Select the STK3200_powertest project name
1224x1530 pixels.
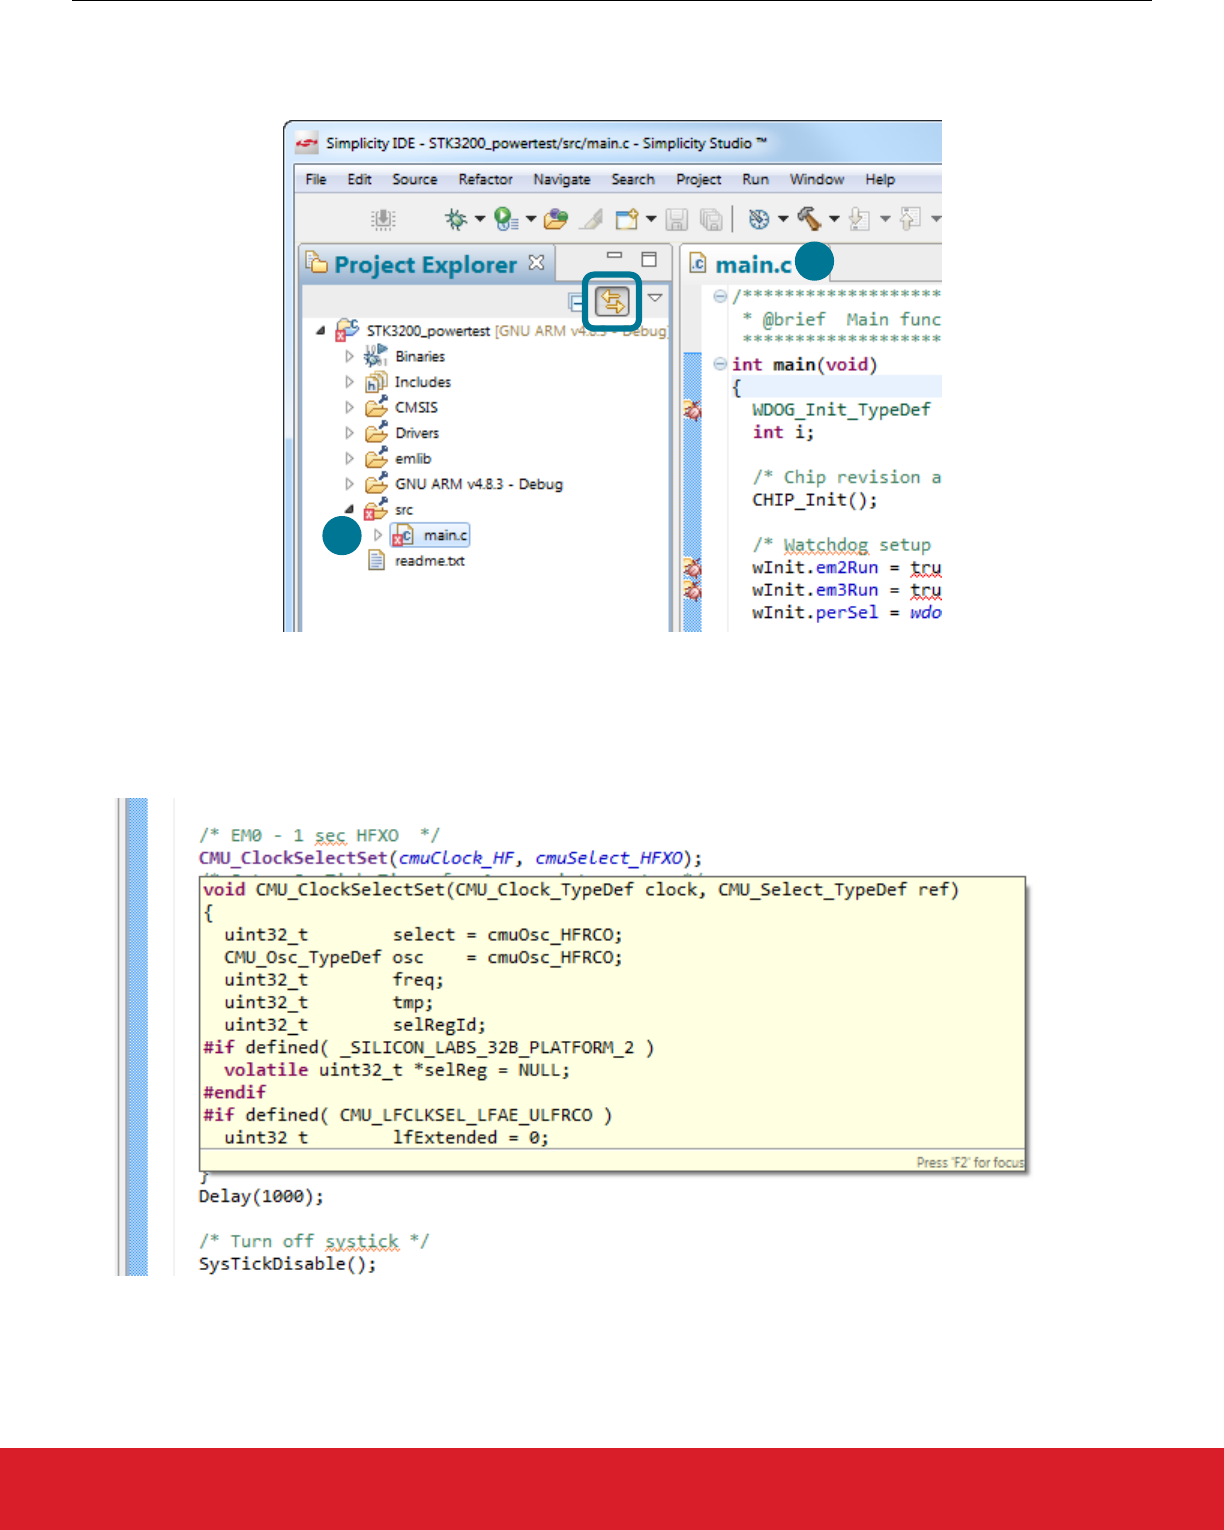coord(428,331)
